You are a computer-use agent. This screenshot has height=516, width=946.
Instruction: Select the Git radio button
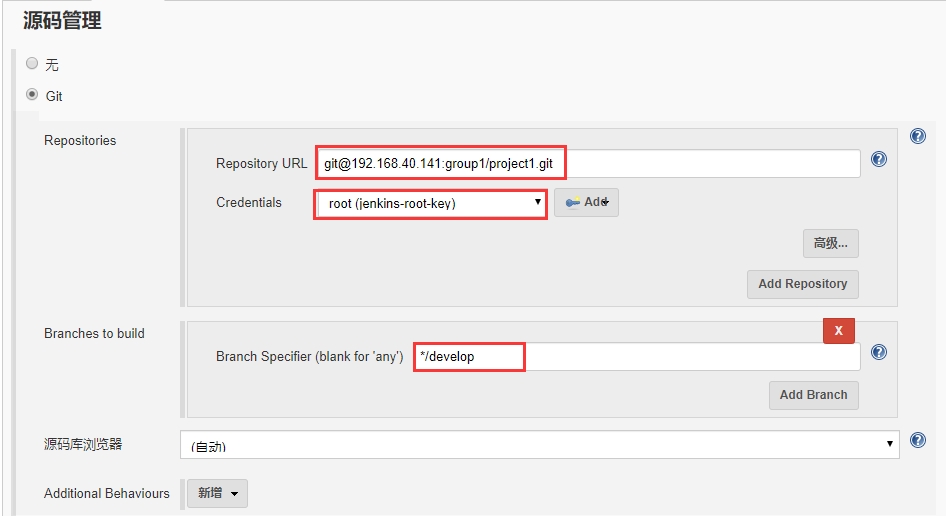[32, 95]
